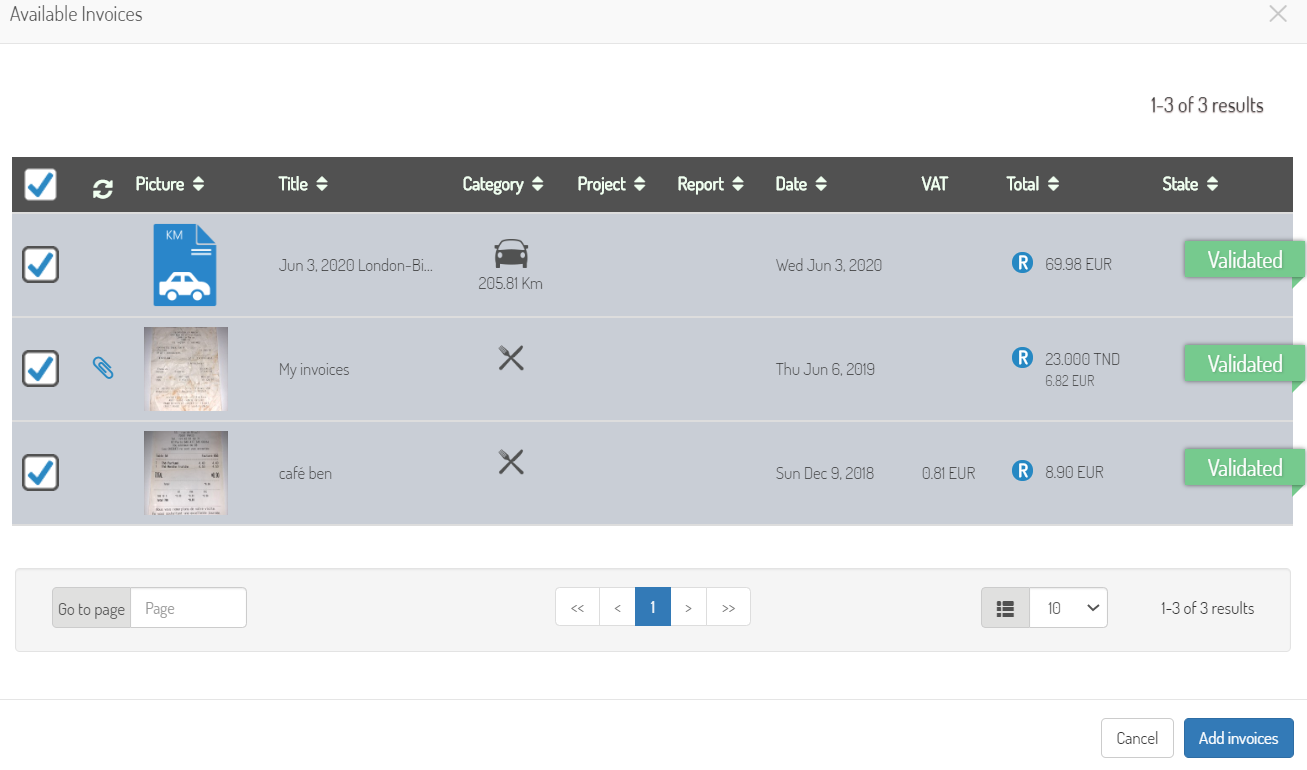Select page 1 in pagination
The image size is (1307, 770).
(653, 607)
